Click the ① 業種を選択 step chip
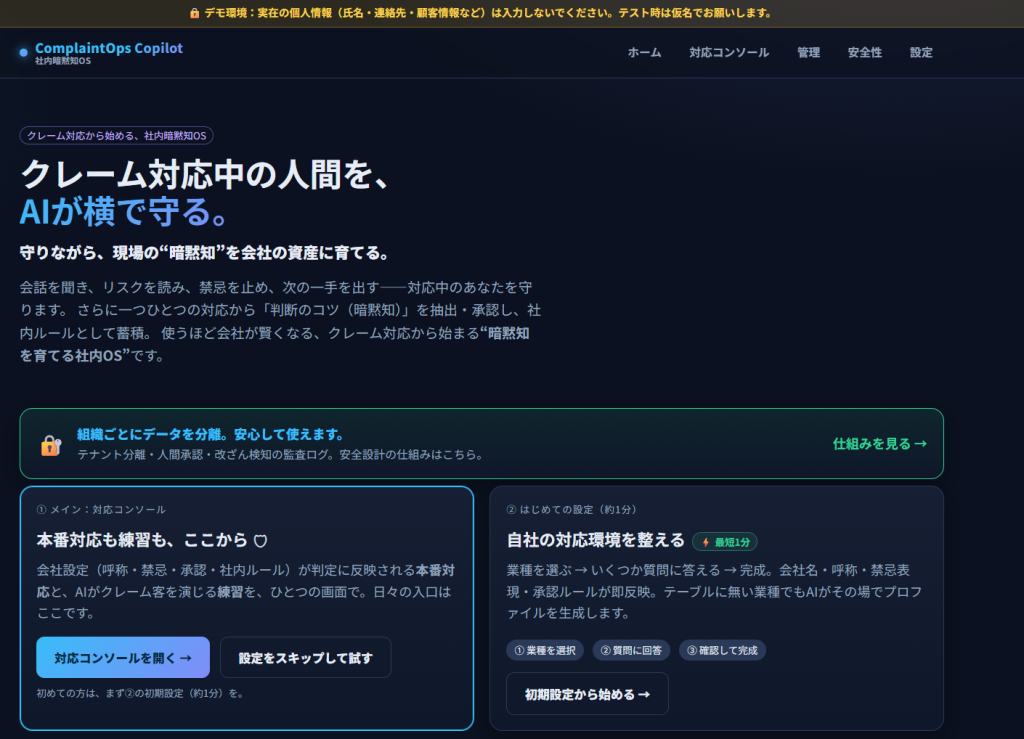The width and height of the screenshot is (1024, 739). (545, 650)
